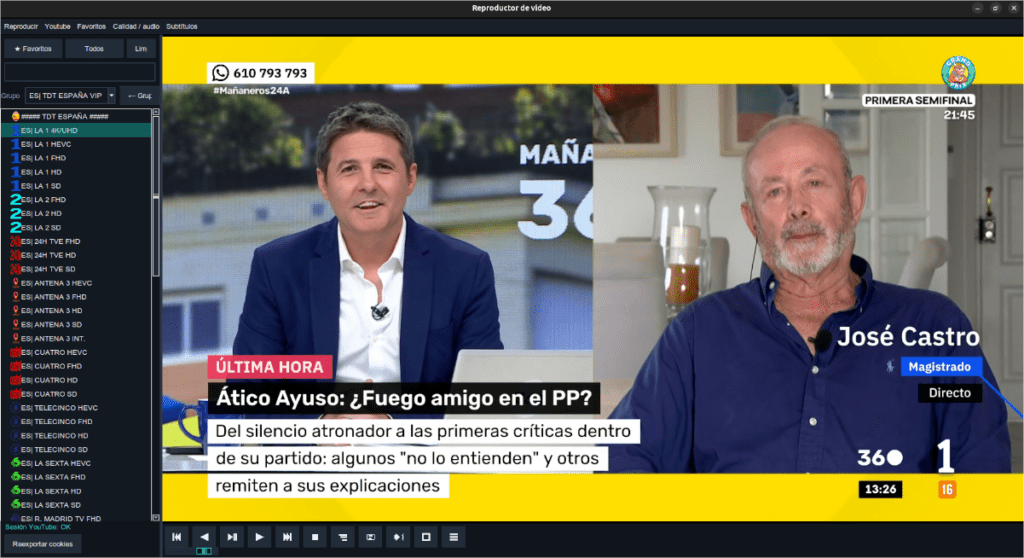Screen dimensions: 1024x558
Task: Select channel ES| LA 1 HEVC
Action: point(76,144)
